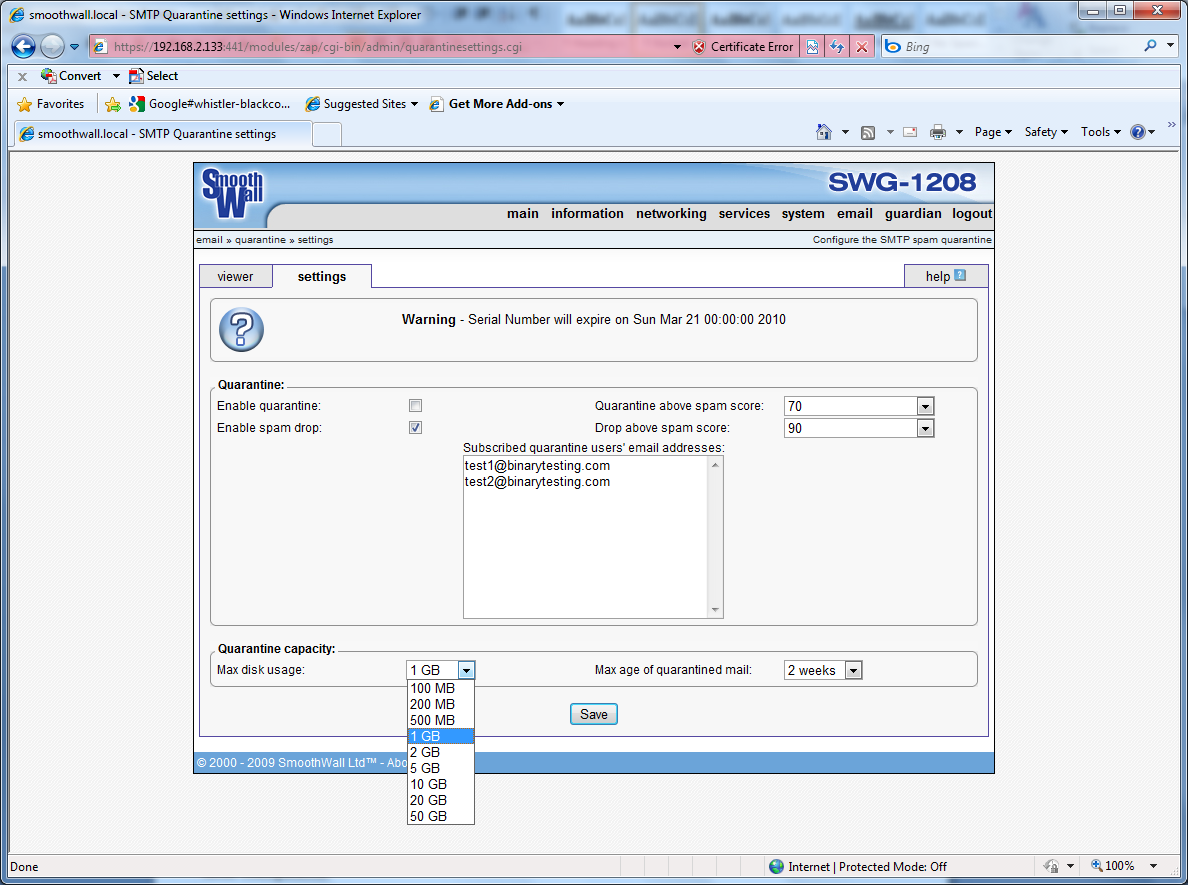Choose 2 GB disk usage option
Screen dimensions: 1188x885
tap(440, 752)
